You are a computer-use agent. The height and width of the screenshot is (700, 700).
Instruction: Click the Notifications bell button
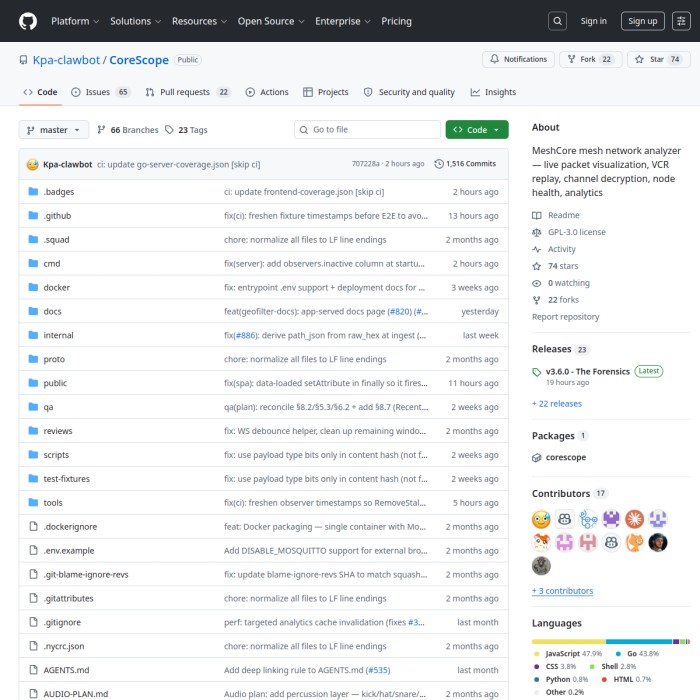click(x=518, y=59)
